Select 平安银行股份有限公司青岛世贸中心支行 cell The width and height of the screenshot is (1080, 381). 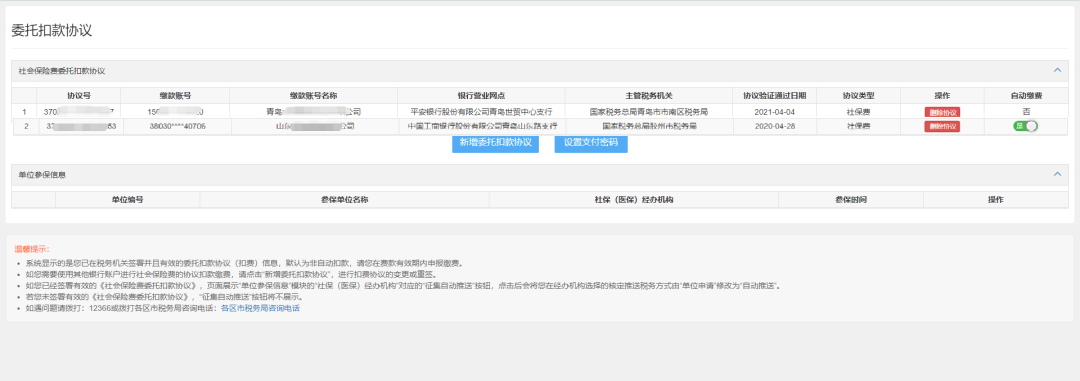481,112
